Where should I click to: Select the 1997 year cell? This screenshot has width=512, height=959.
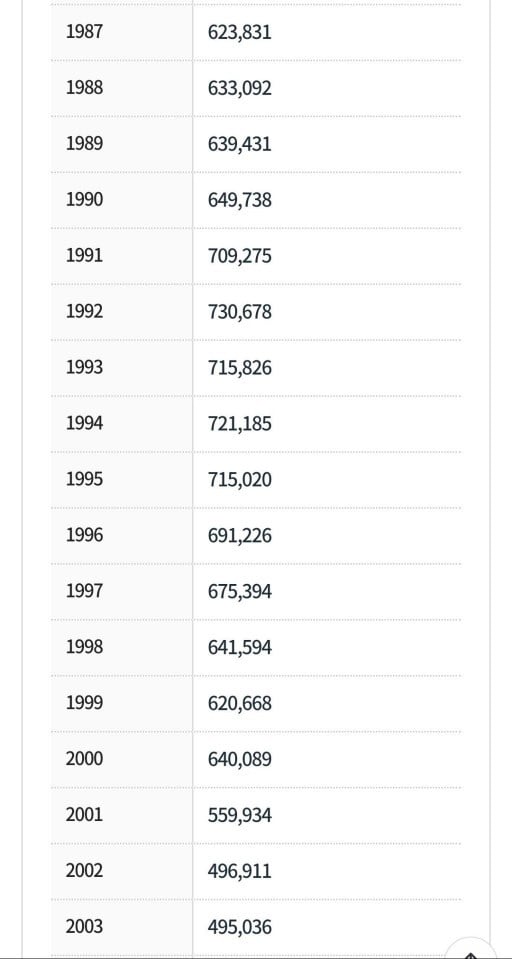click(x=122, y=591)
